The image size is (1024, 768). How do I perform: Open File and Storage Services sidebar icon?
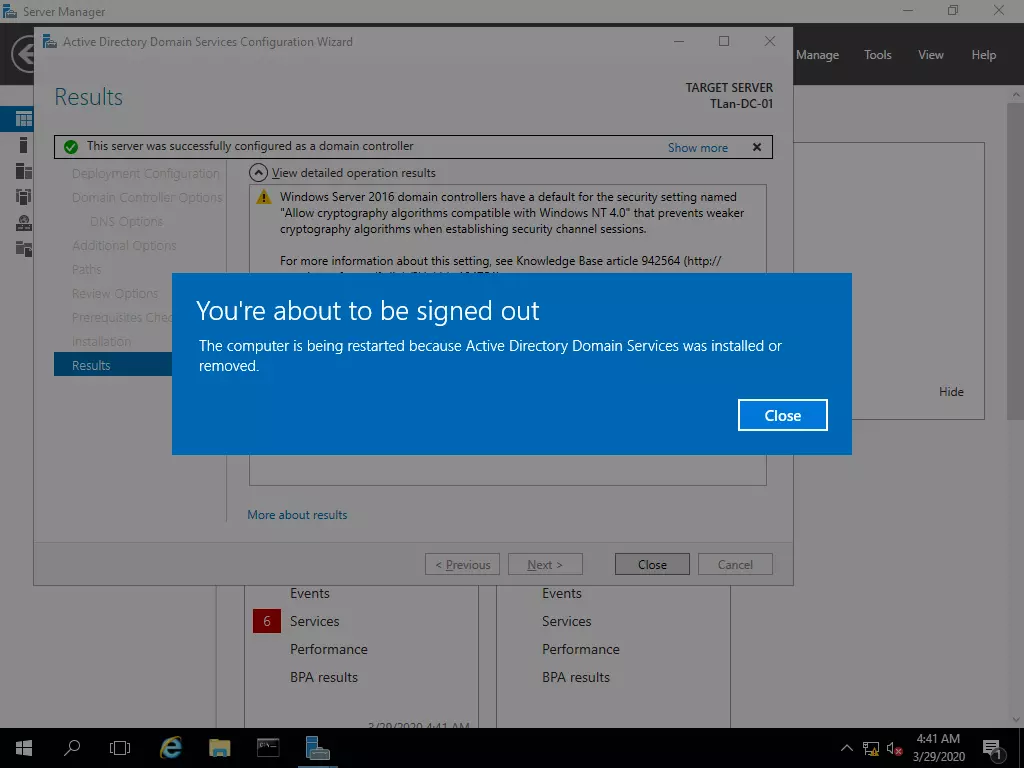click(24, 249)
